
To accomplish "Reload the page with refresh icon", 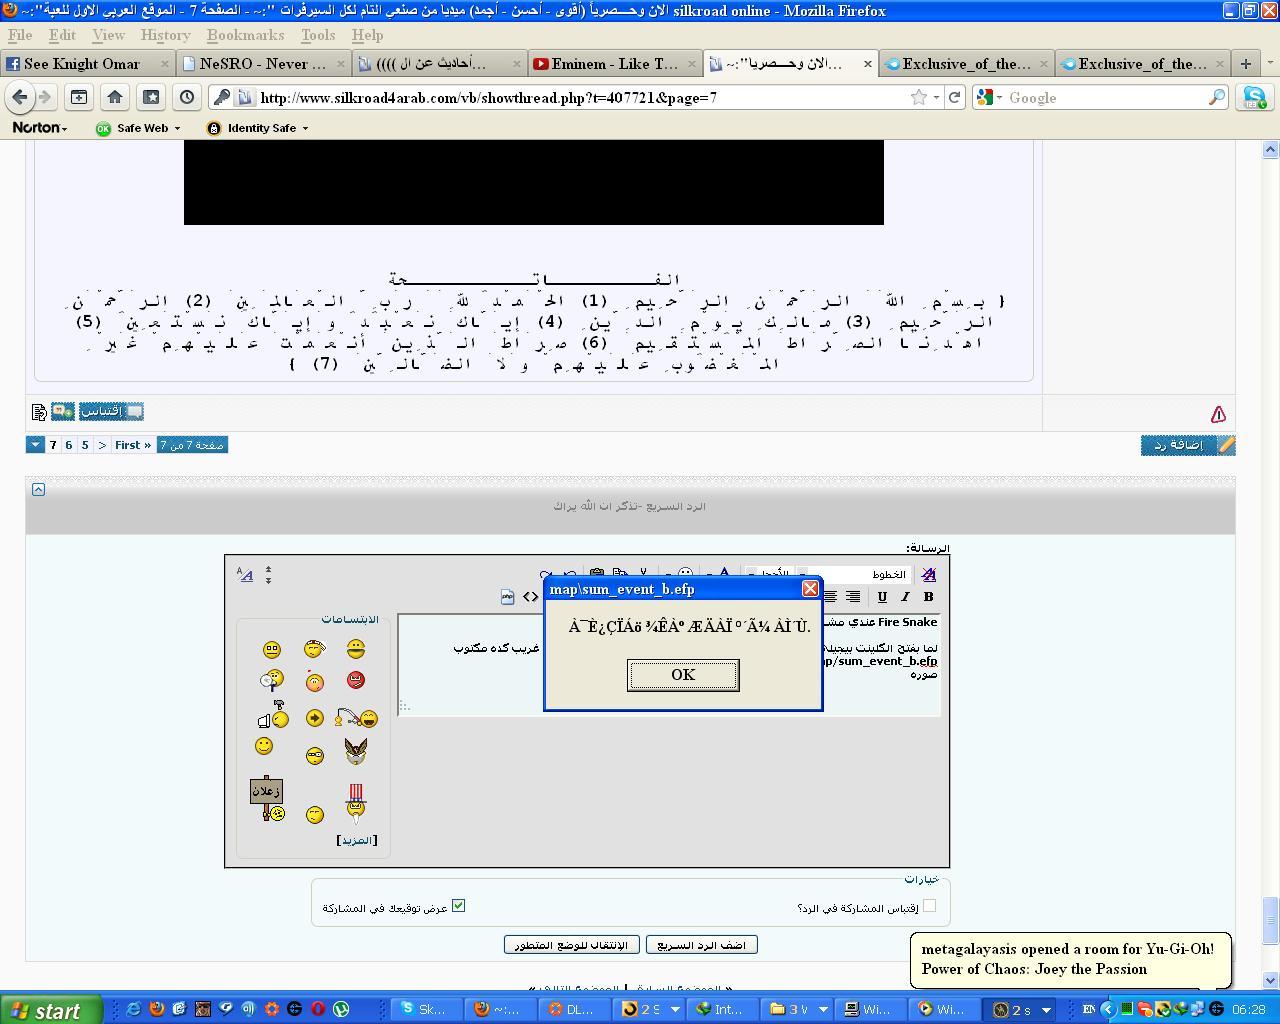I will click(x=954, y=97).
